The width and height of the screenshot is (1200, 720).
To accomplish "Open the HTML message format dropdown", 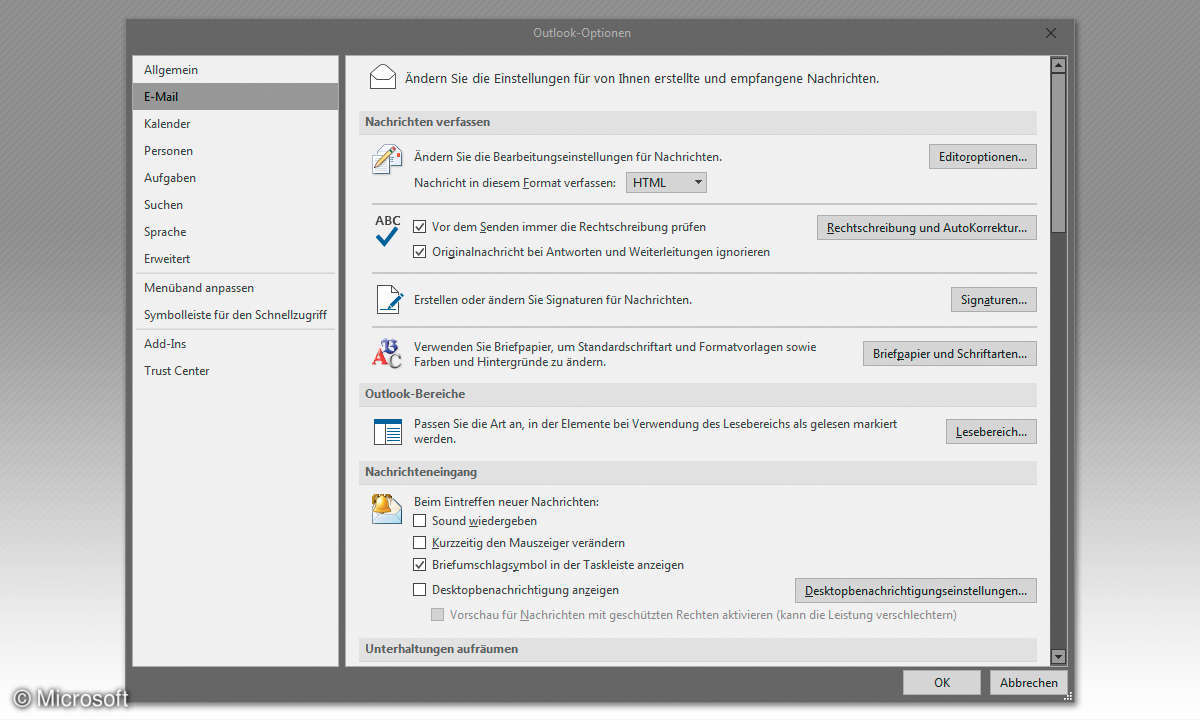I will (666, 183).
